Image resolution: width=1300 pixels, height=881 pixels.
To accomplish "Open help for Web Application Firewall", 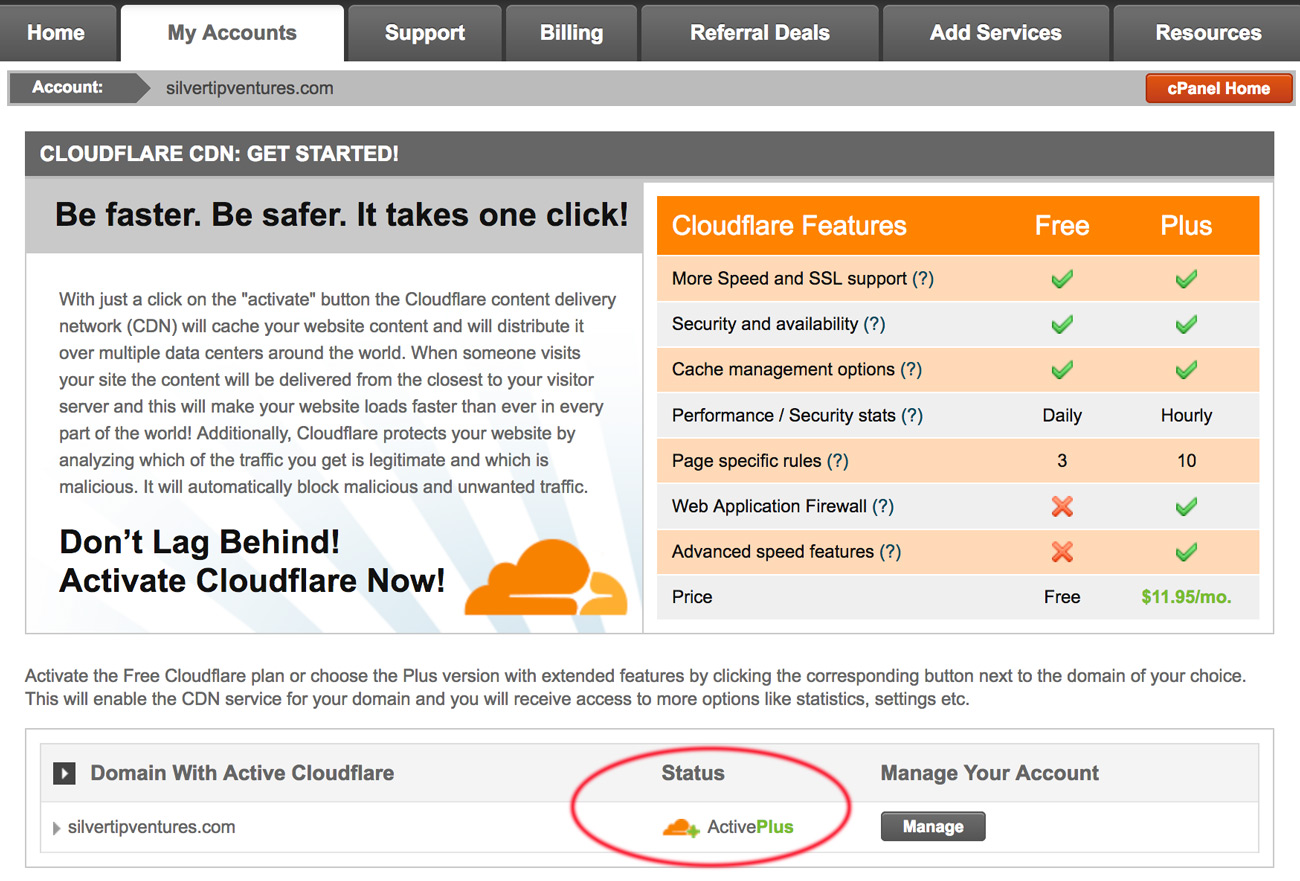I will 883,506.
